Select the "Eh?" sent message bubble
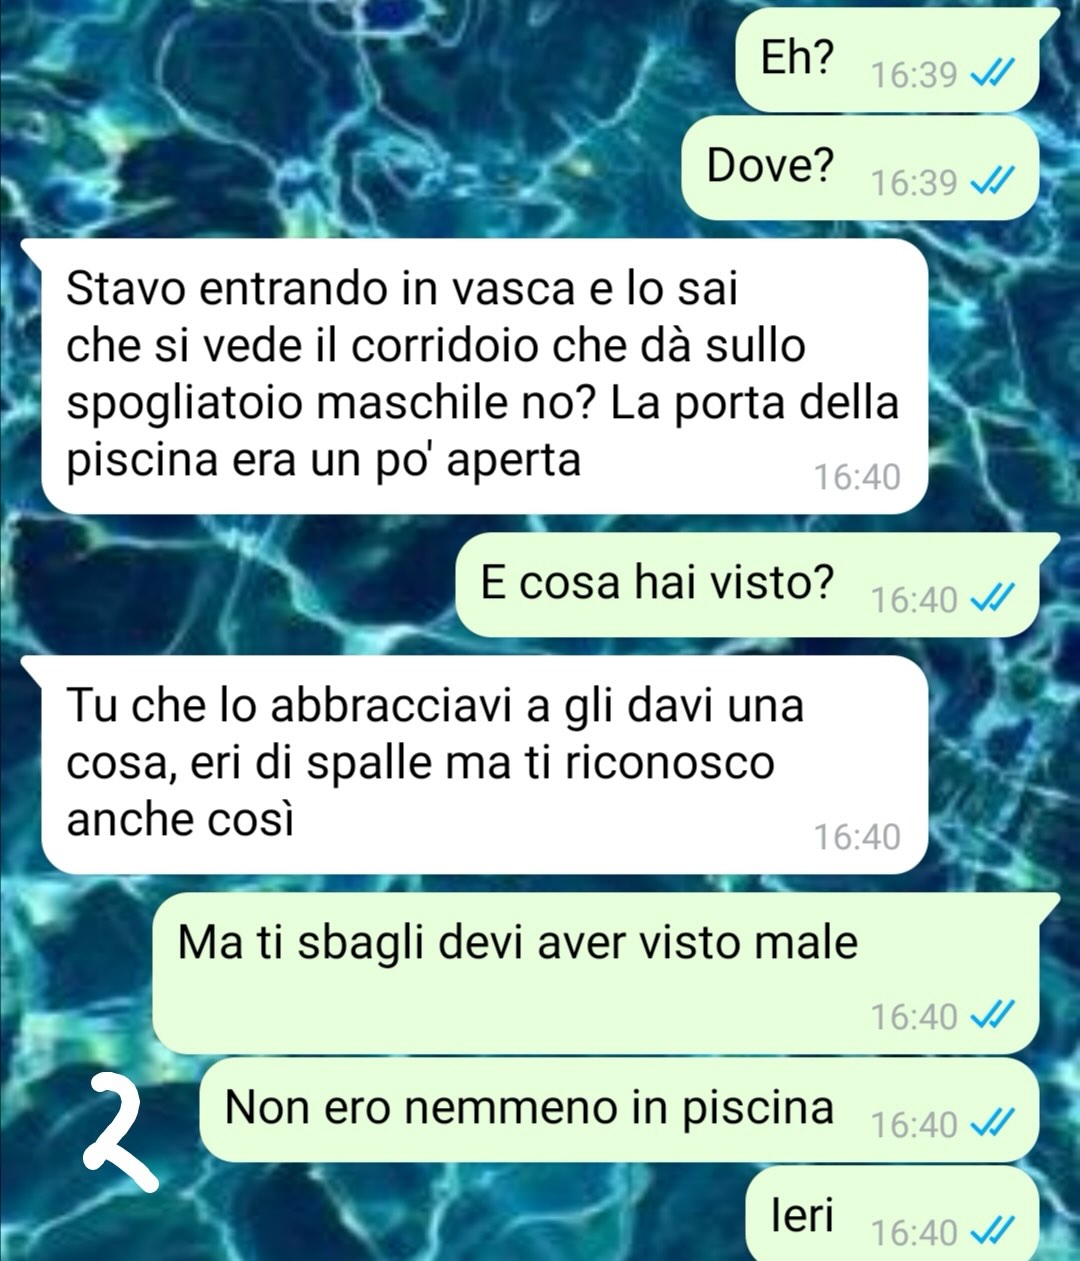1080x1261 pixels. click(x=897, y=59)
